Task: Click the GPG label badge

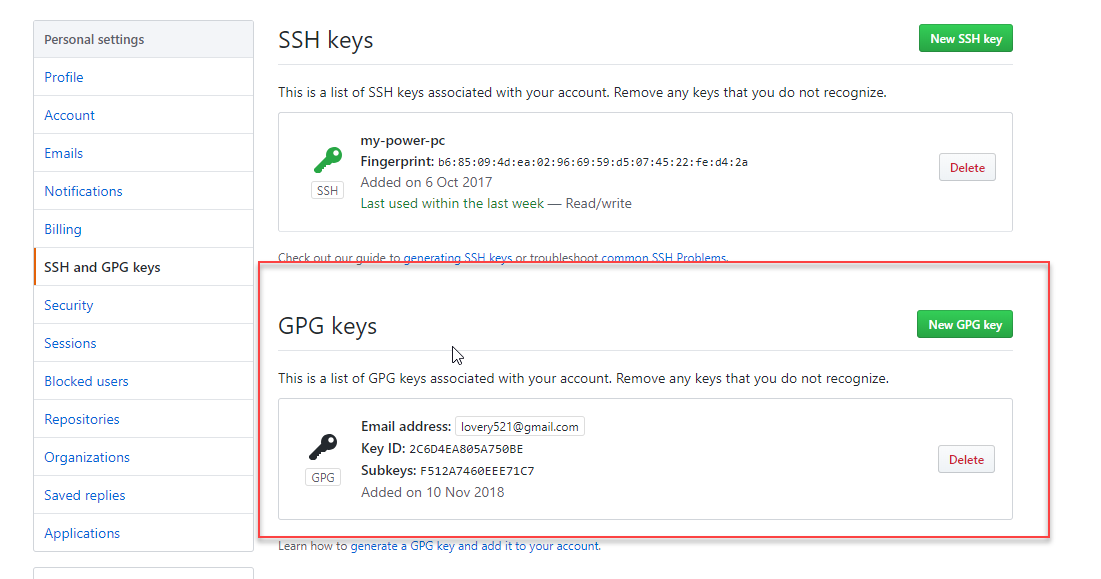Action: click(323, 477)
